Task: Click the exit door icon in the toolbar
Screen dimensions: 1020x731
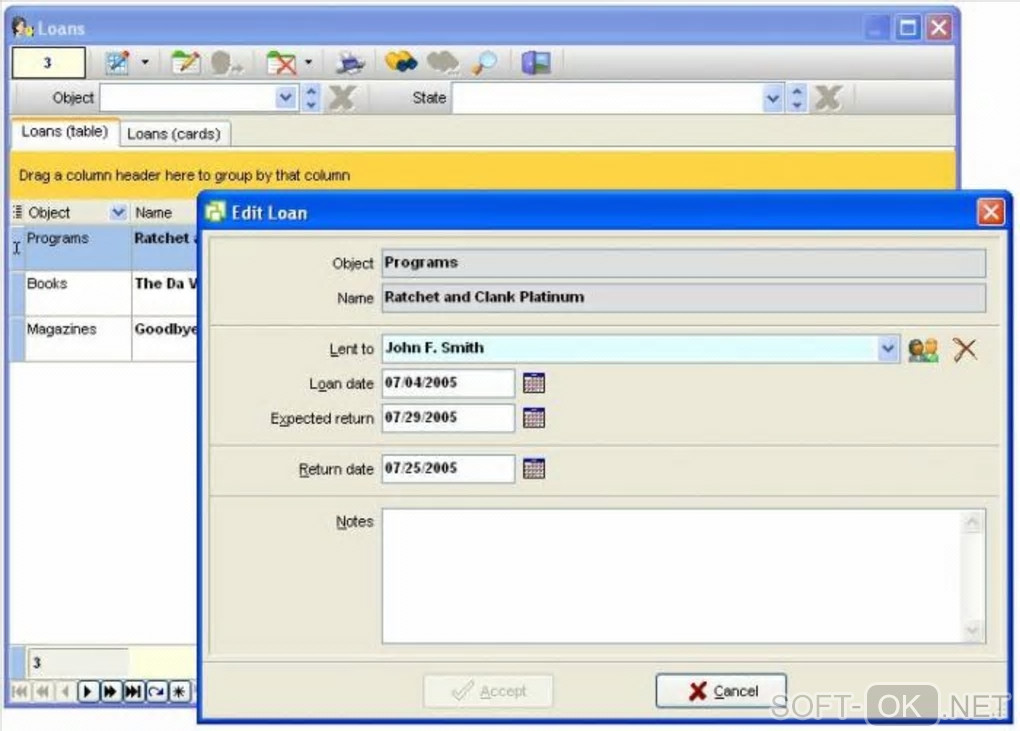Action: click(x=536, y=63)
